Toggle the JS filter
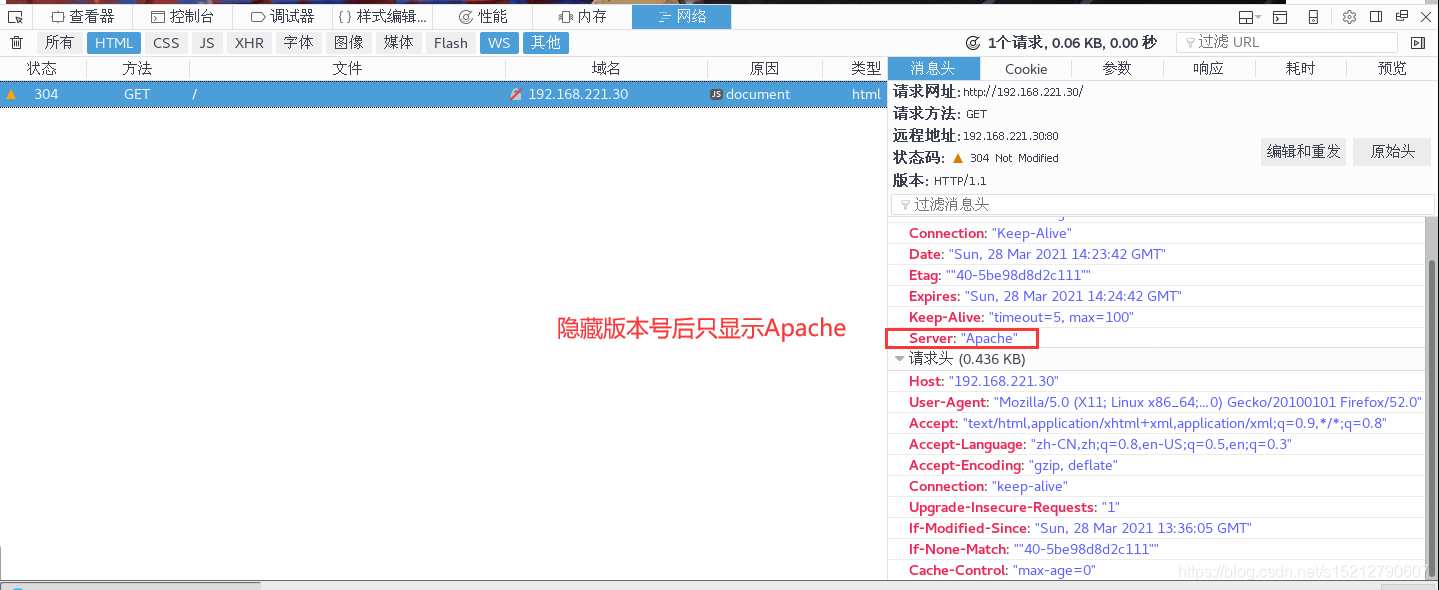Image resolution: width=1439 pixels, height=590 pixels. (207, 43)
